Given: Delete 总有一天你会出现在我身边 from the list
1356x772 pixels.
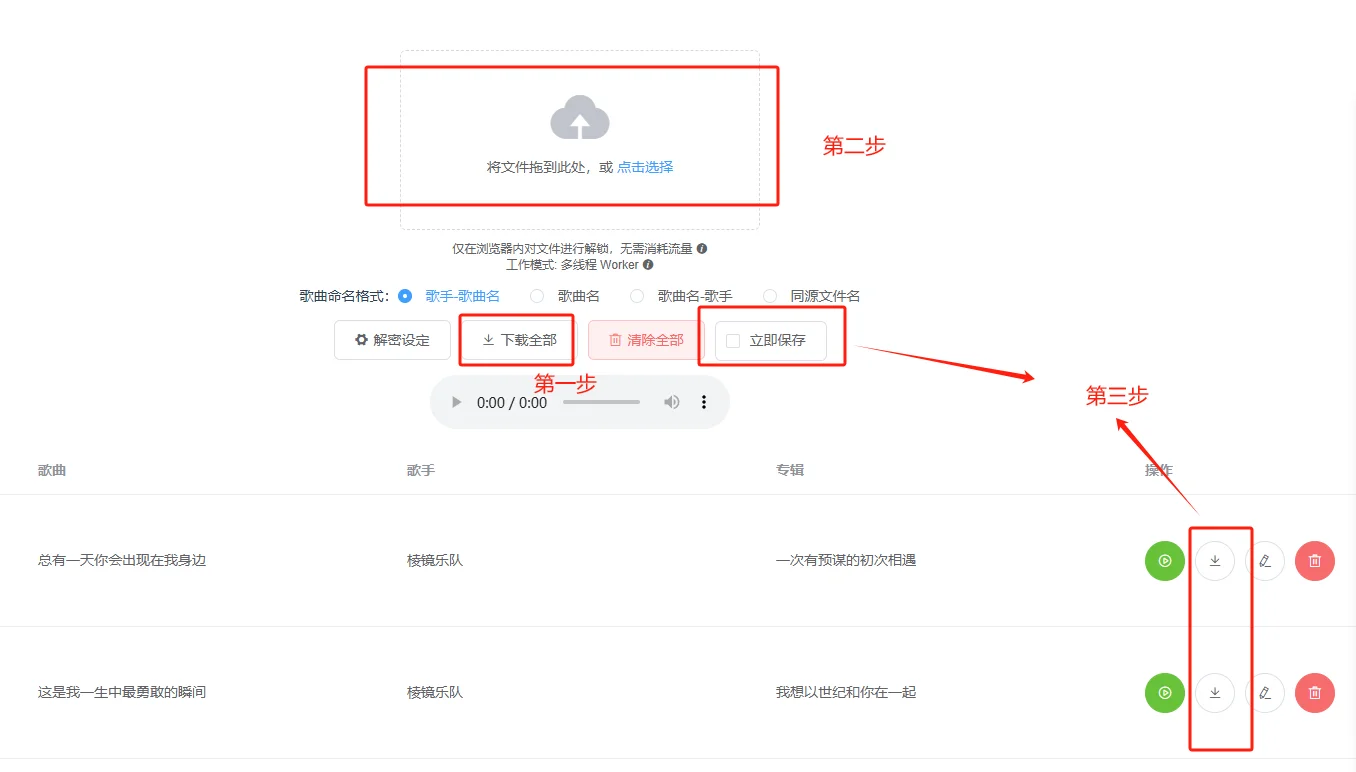Looking at the screenshot, I should (x=1315, y=561).
